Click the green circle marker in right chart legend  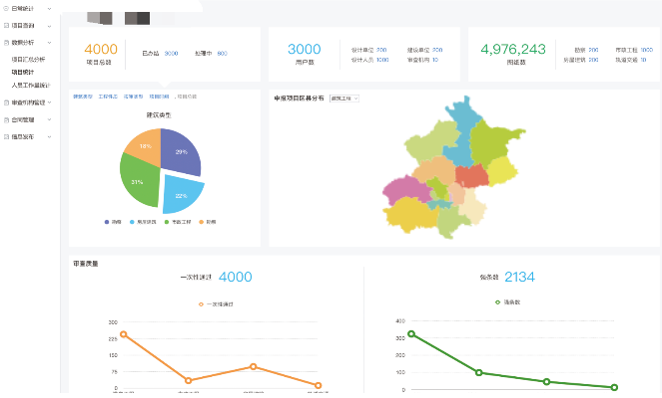(498, 302)
